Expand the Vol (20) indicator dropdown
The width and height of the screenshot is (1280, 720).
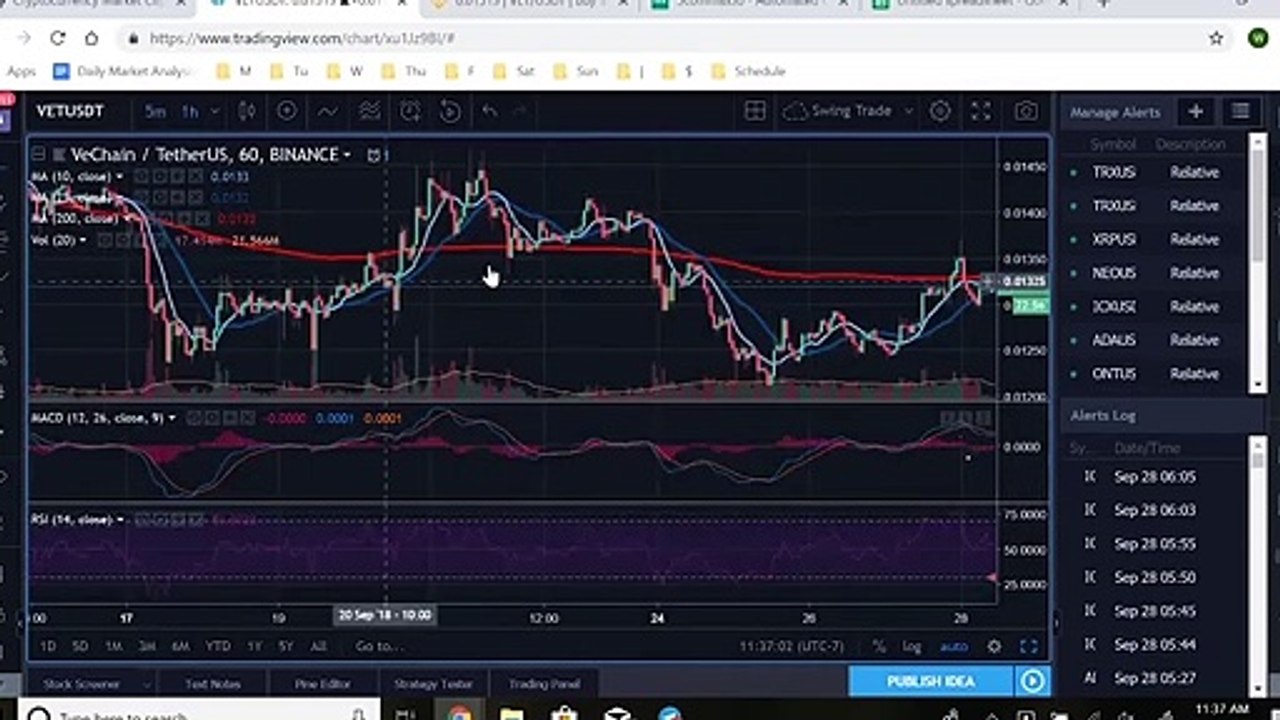coord(82,240)
